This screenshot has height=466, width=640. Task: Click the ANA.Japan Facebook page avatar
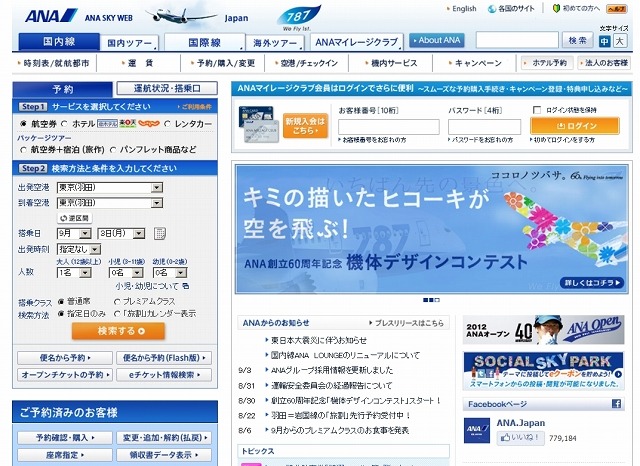477,430
